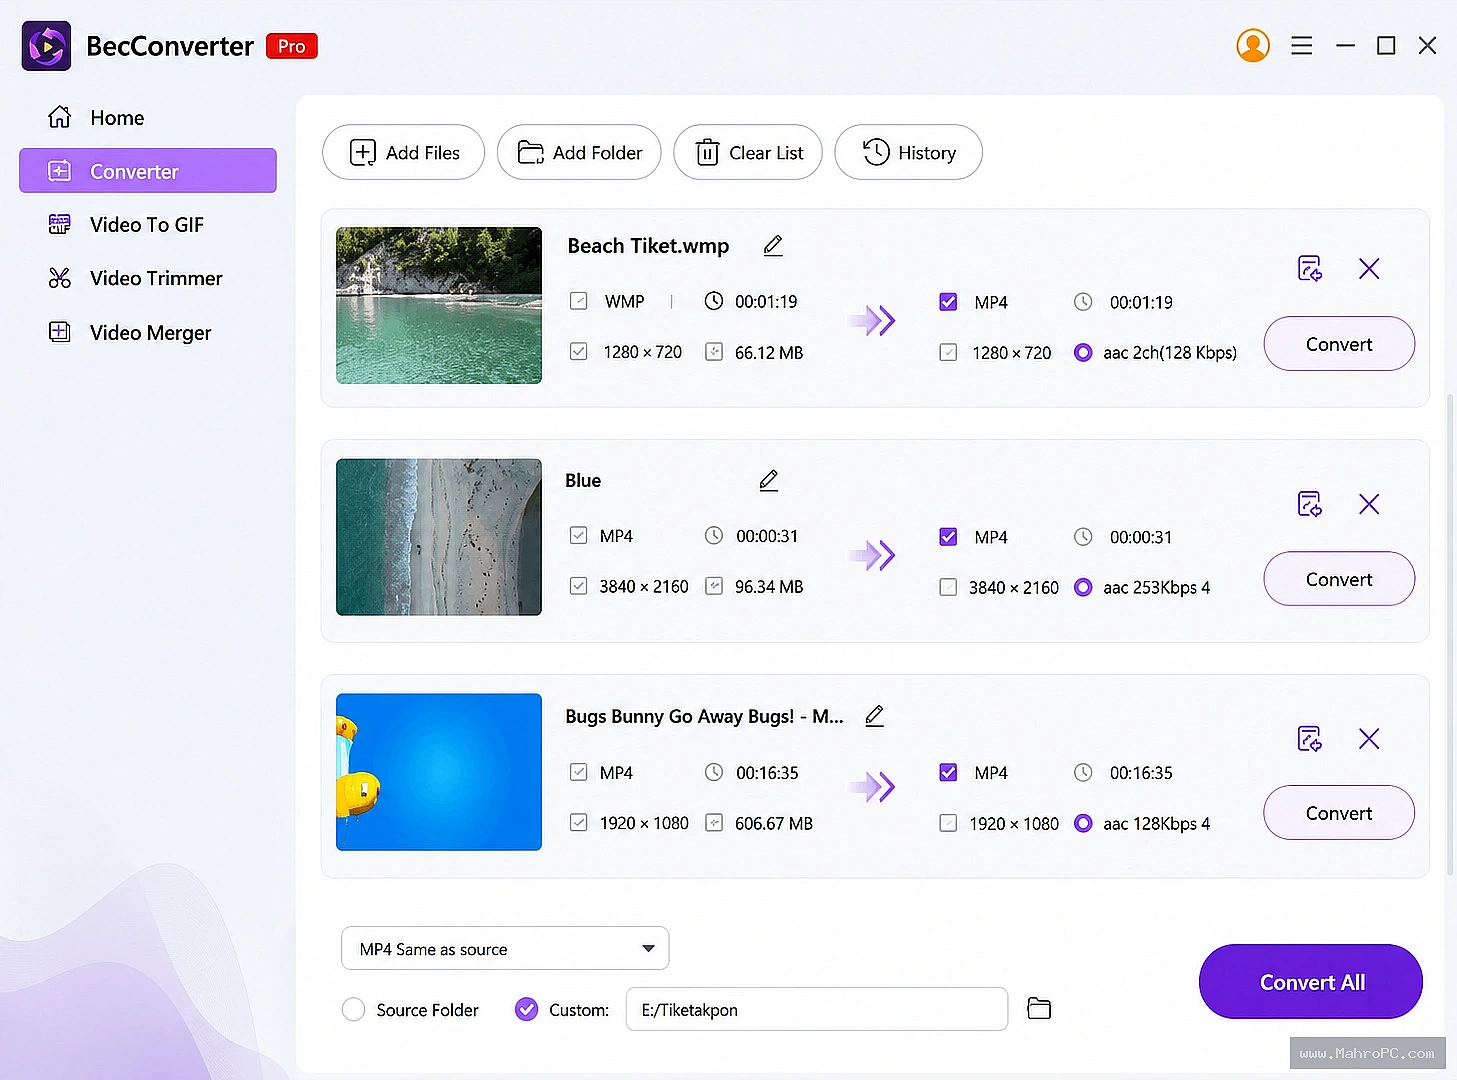
Task: Click the E:/Tiketakpon output path field
Action: tap(817, 1009)
